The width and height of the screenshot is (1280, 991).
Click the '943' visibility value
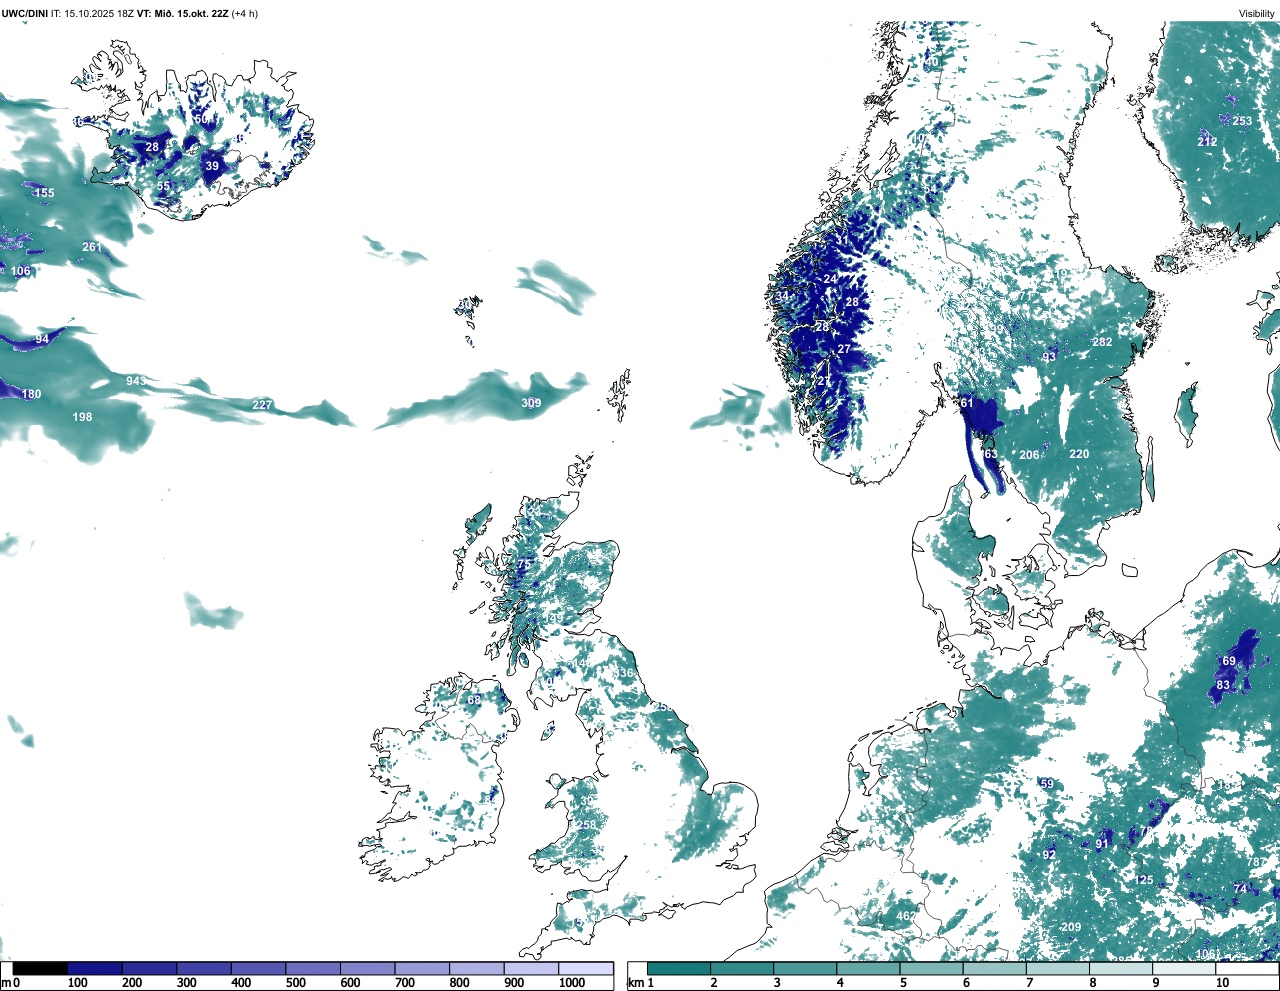click(136, 381)
